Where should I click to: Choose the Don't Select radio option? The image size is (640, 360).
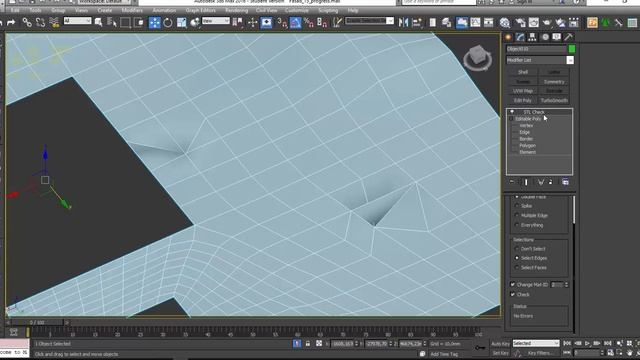517,249
